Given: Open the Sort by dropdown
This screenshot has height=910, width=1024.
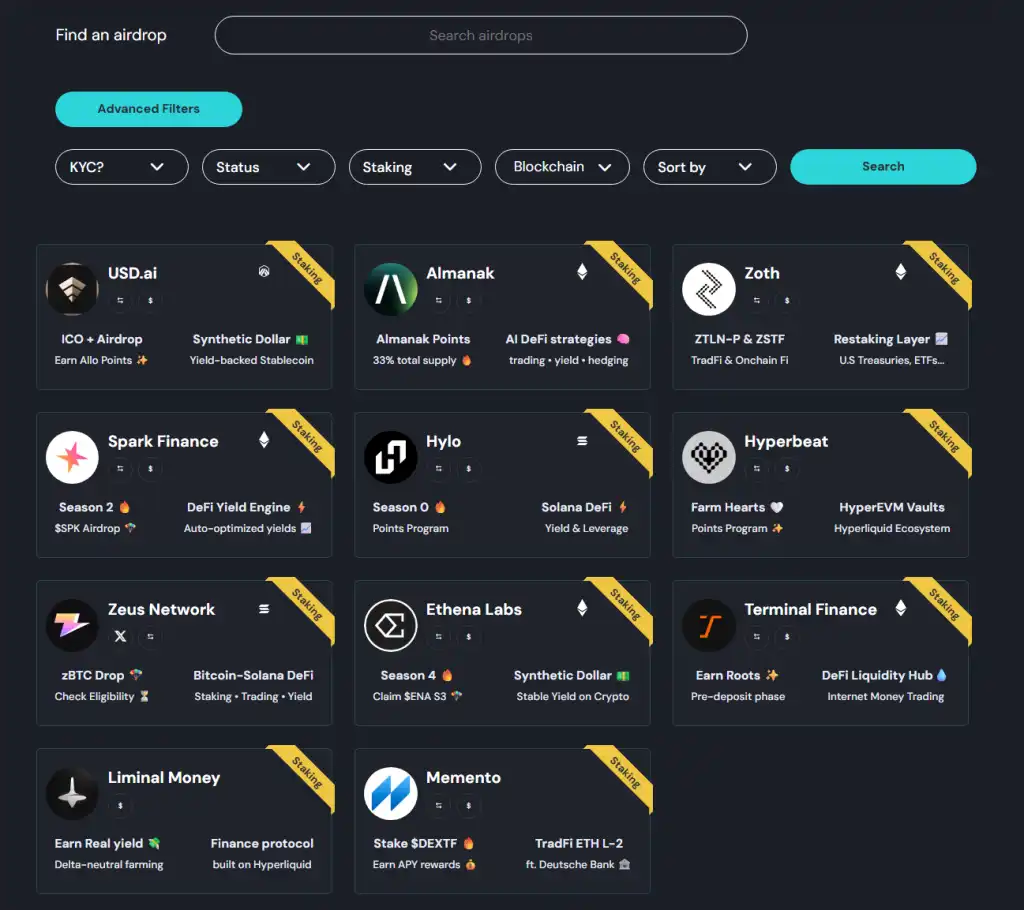Looking at the screenshot, I should pyautogui.click(x=710, y=167).
